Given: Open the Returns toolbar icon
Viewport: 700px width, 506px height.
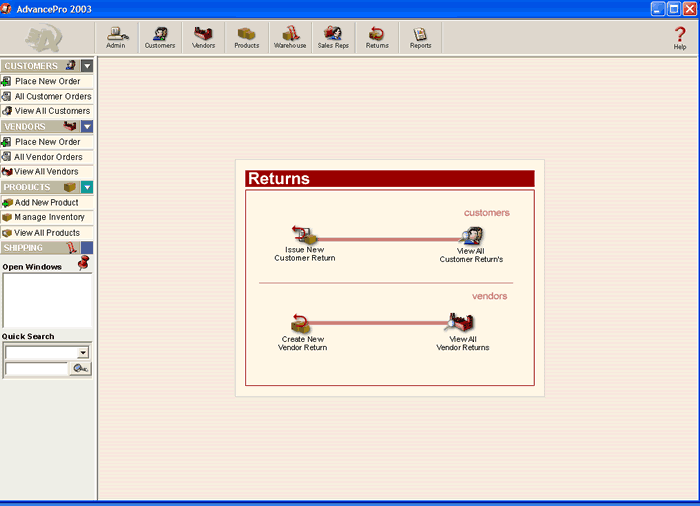Looking at the screenshot, I should (x=377, y=38).
